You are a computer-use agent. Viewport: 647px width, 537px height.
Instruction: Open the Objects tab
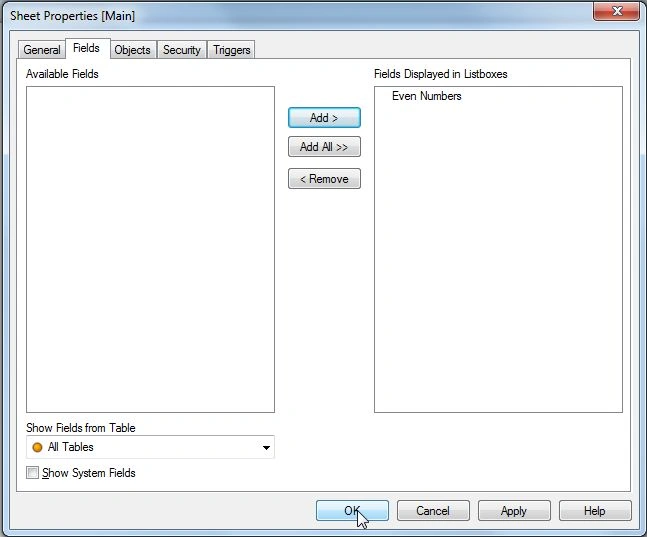pyautogui.click(x=132, y=50)
